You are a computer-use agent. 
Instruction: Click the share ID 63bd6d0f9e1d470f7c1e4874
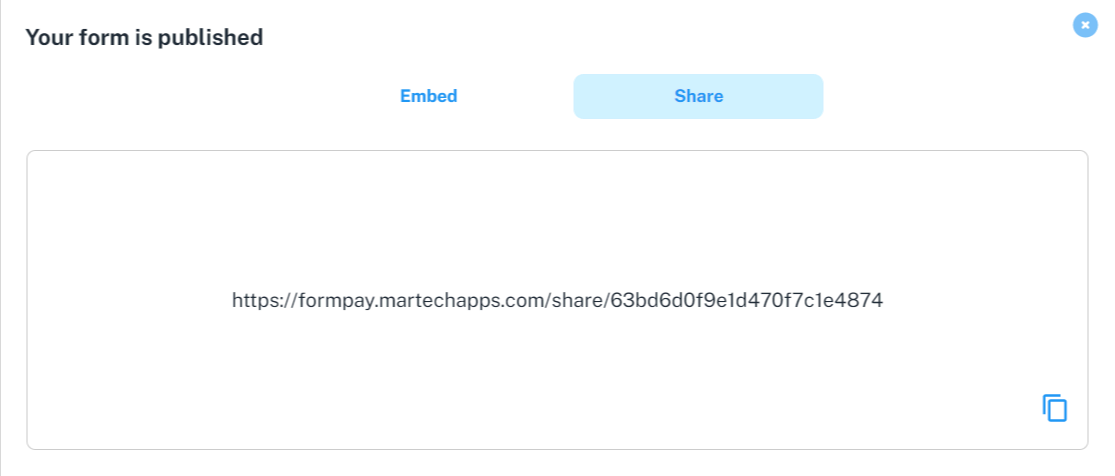click(x=746, y=300)
